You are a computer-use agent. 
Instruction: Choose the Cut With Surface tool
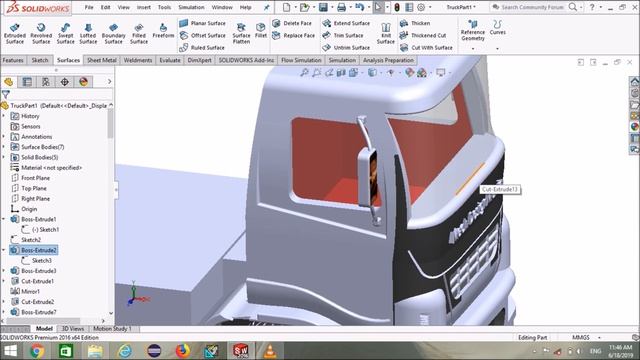pyautogui.click(x=426, y=48)
